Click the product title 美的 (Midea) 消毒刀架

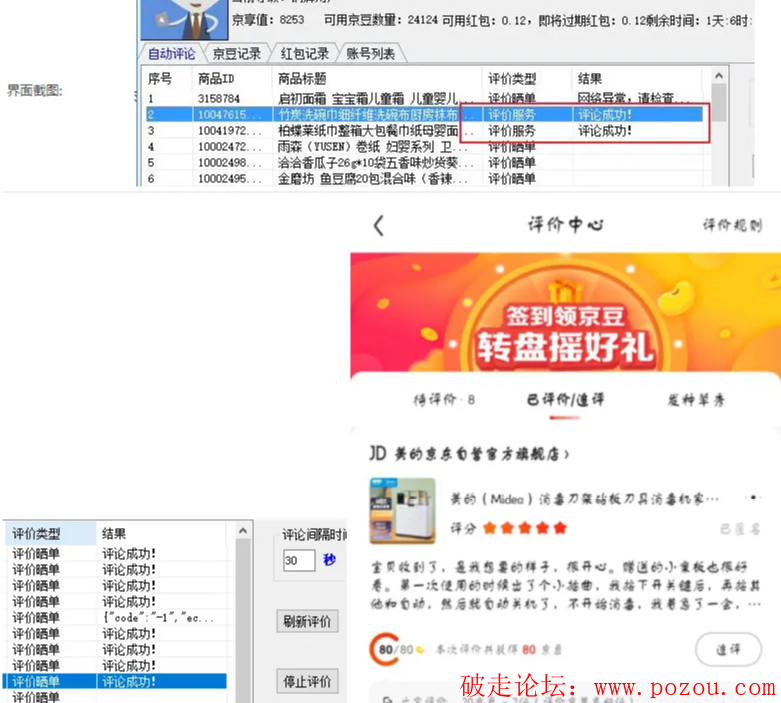point(584,499)
